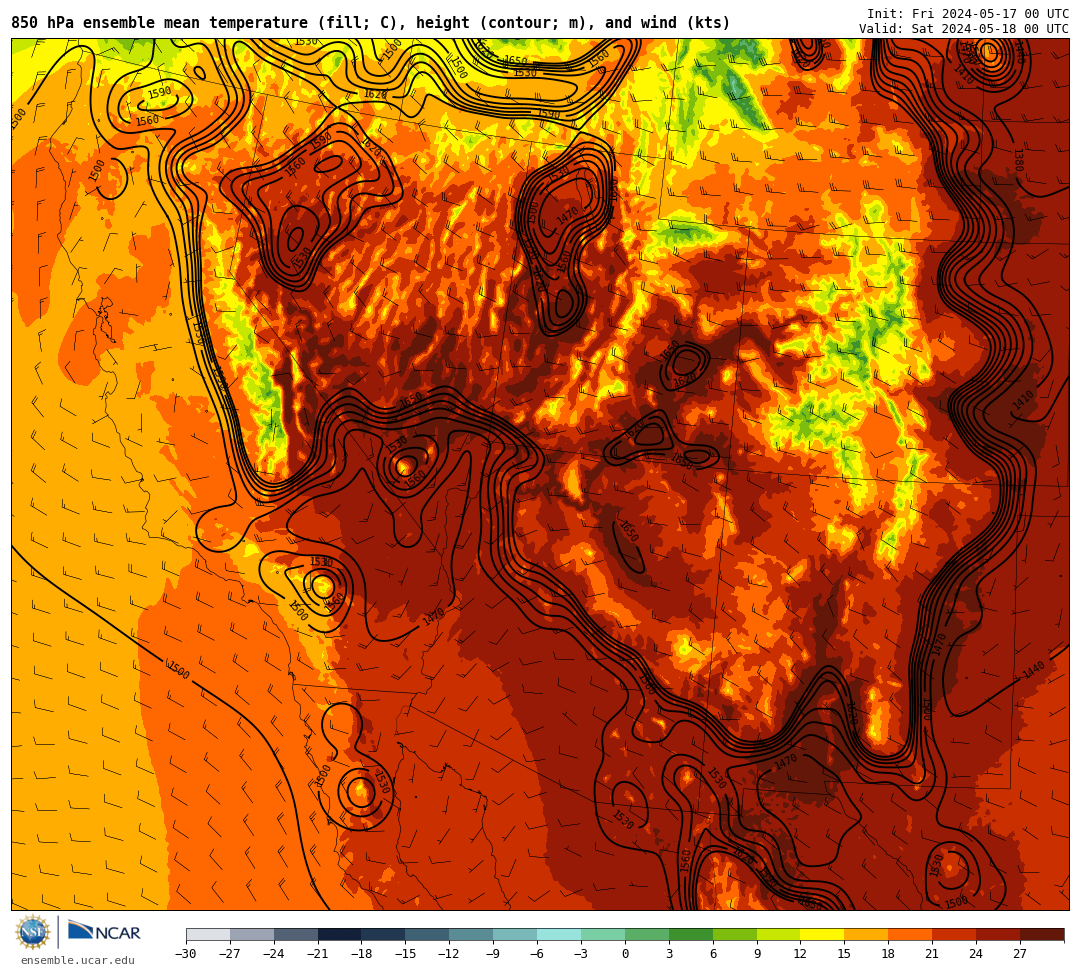Click the 27 colorbar tick label

pos(1020,954)
